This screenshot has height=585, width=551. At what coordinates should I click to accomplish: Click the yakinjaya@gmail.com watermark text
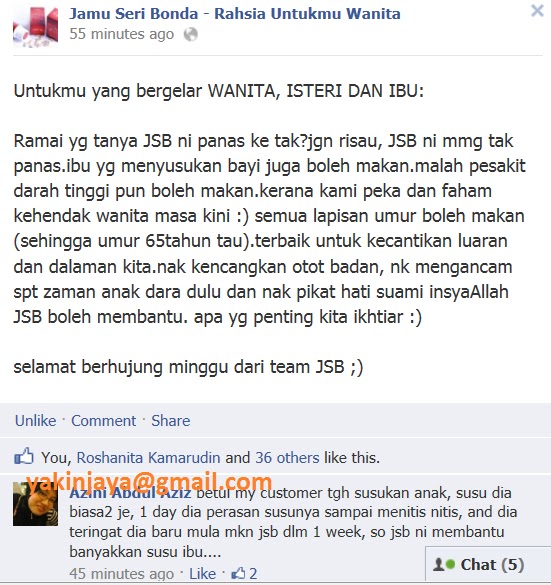(x=149, y=482)
